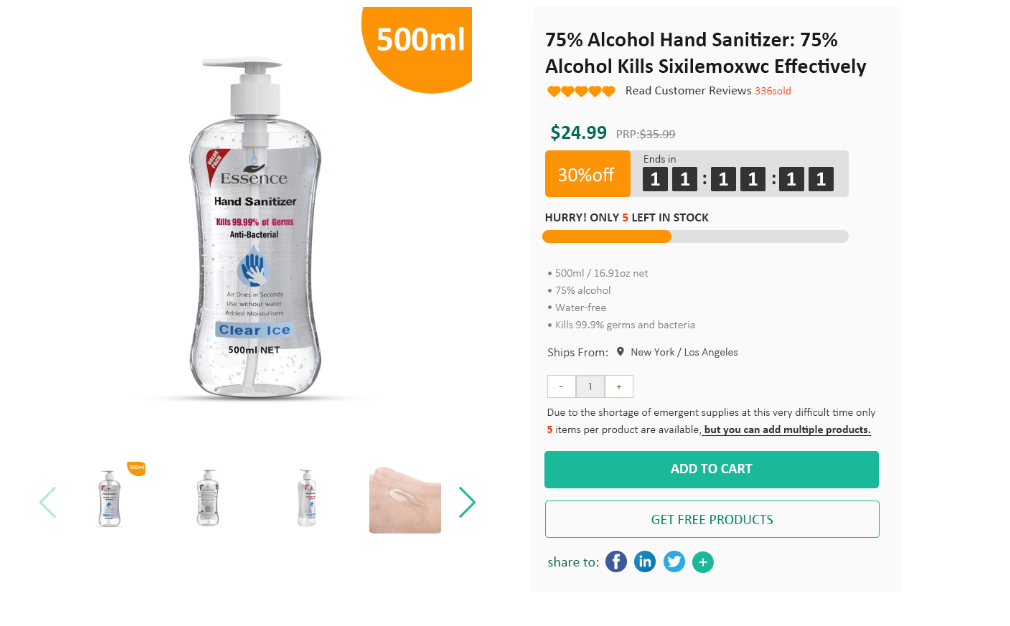Share product on LinkedIn
The image size is (1010, 626).
coord(645,562)
